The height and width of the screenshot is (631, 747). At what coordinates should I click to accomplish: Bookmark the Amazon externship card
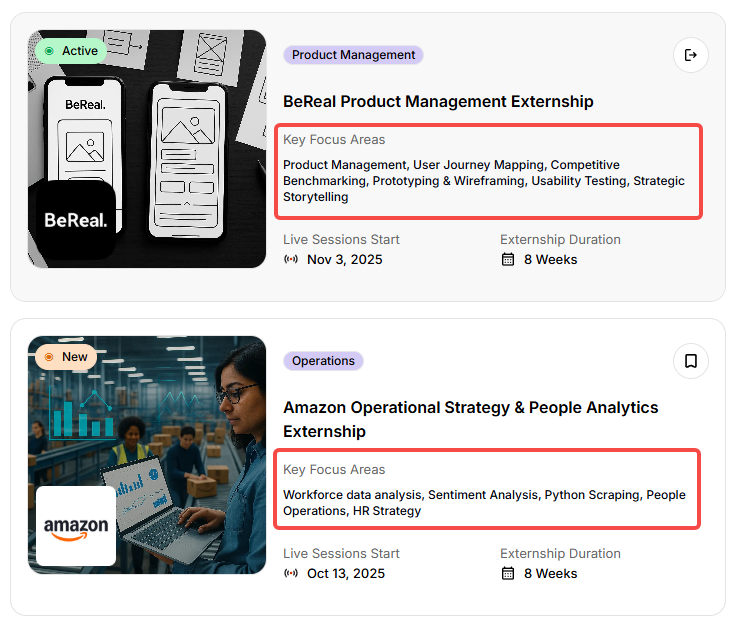click(x=690, y=361)
